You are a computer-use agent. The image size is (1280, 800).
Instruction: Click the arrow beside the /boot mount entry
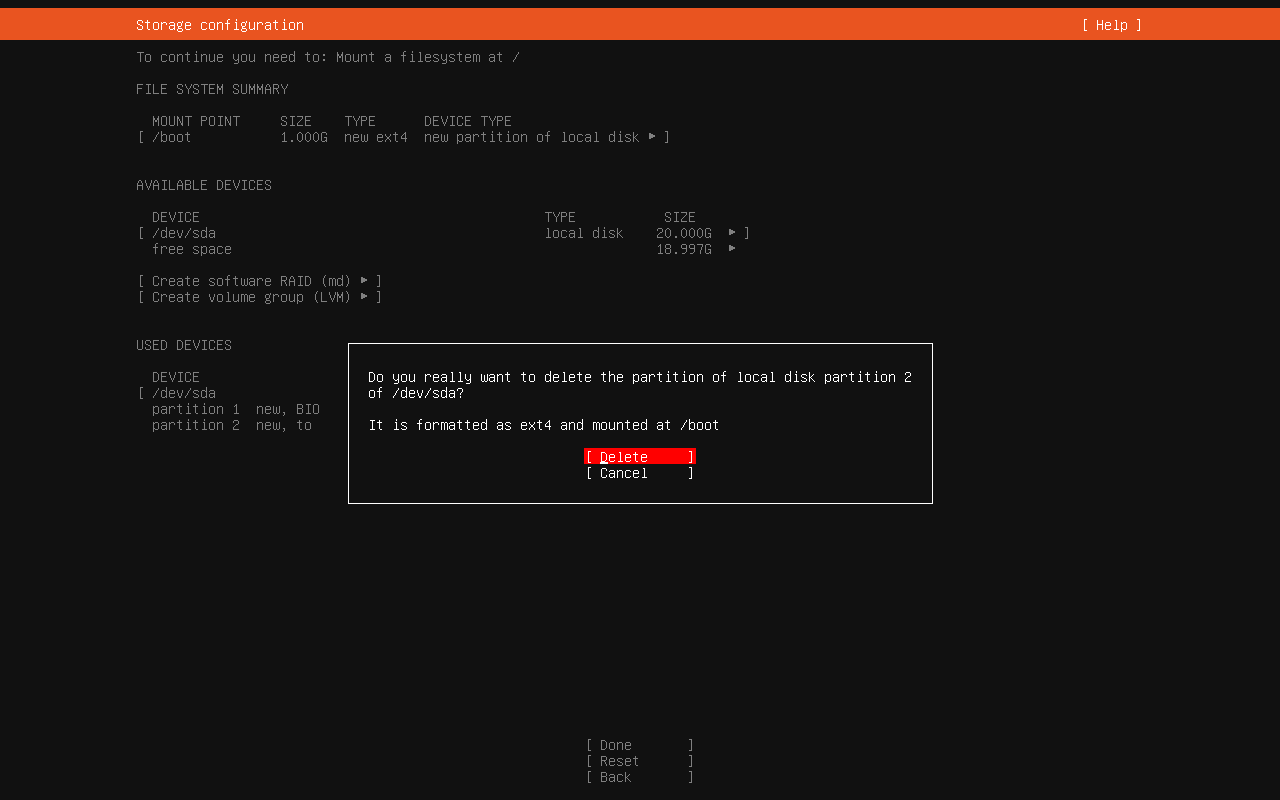(x=652, y=136)
